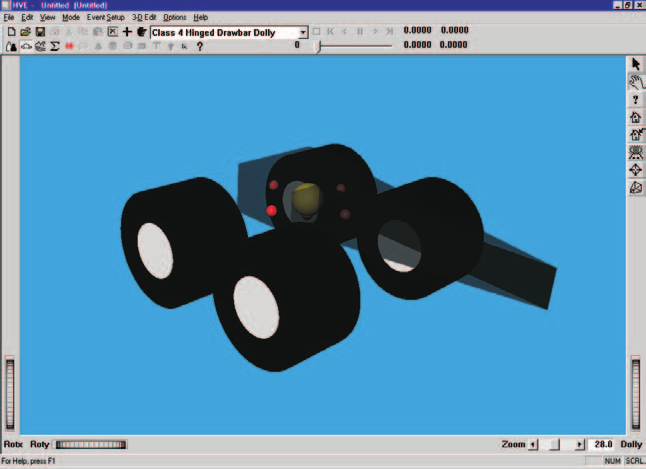Click the Roty horizontal thumbwheel slider
646x469 pixels.
pos(91,444)
